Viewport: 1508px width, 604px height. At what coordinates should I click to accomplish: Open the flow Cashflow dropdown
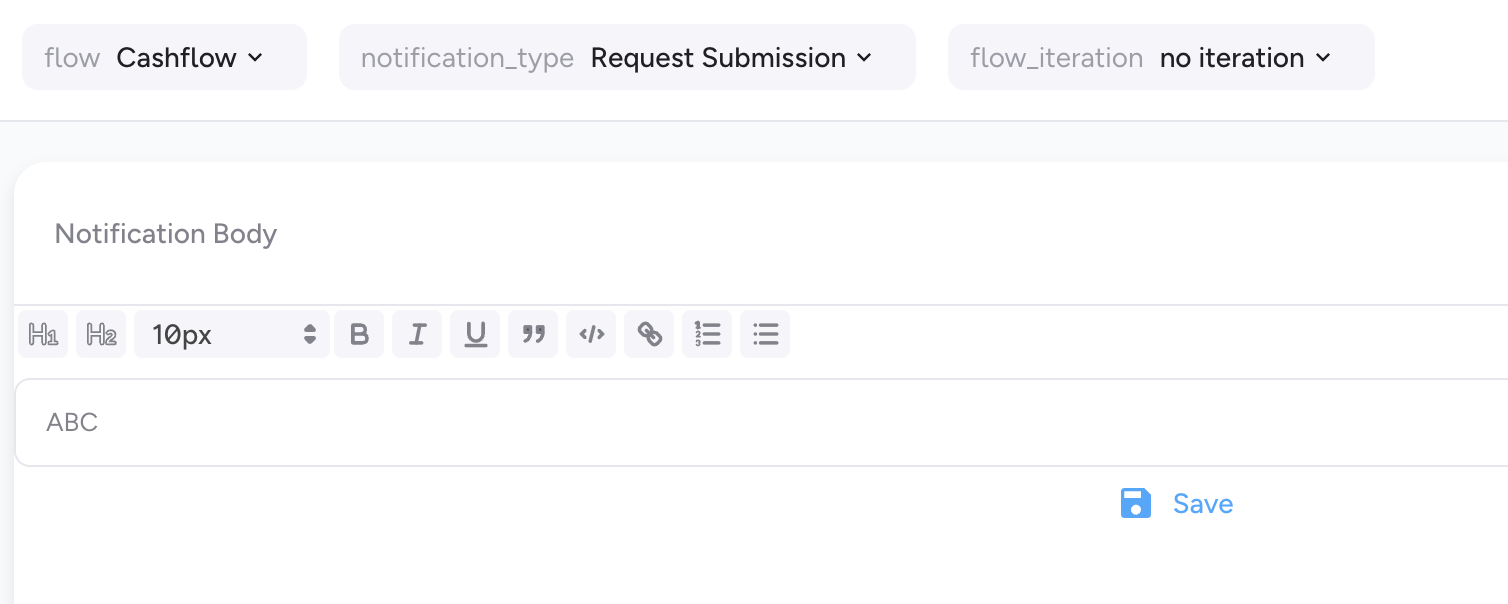(x=165, y=58)
